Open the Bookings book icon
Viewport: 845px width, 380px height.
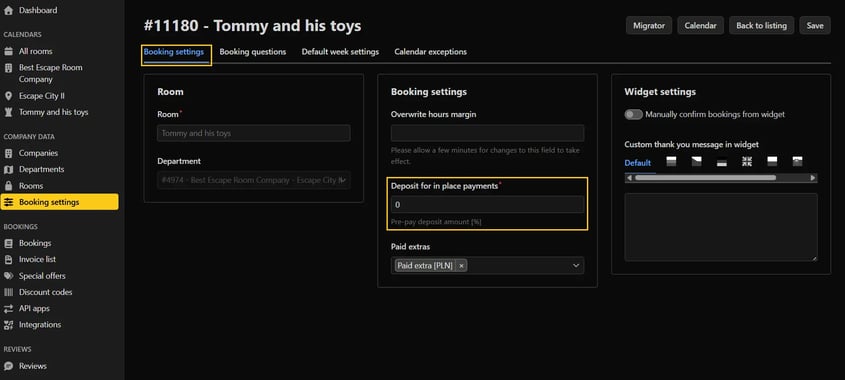tap(8, 243)
